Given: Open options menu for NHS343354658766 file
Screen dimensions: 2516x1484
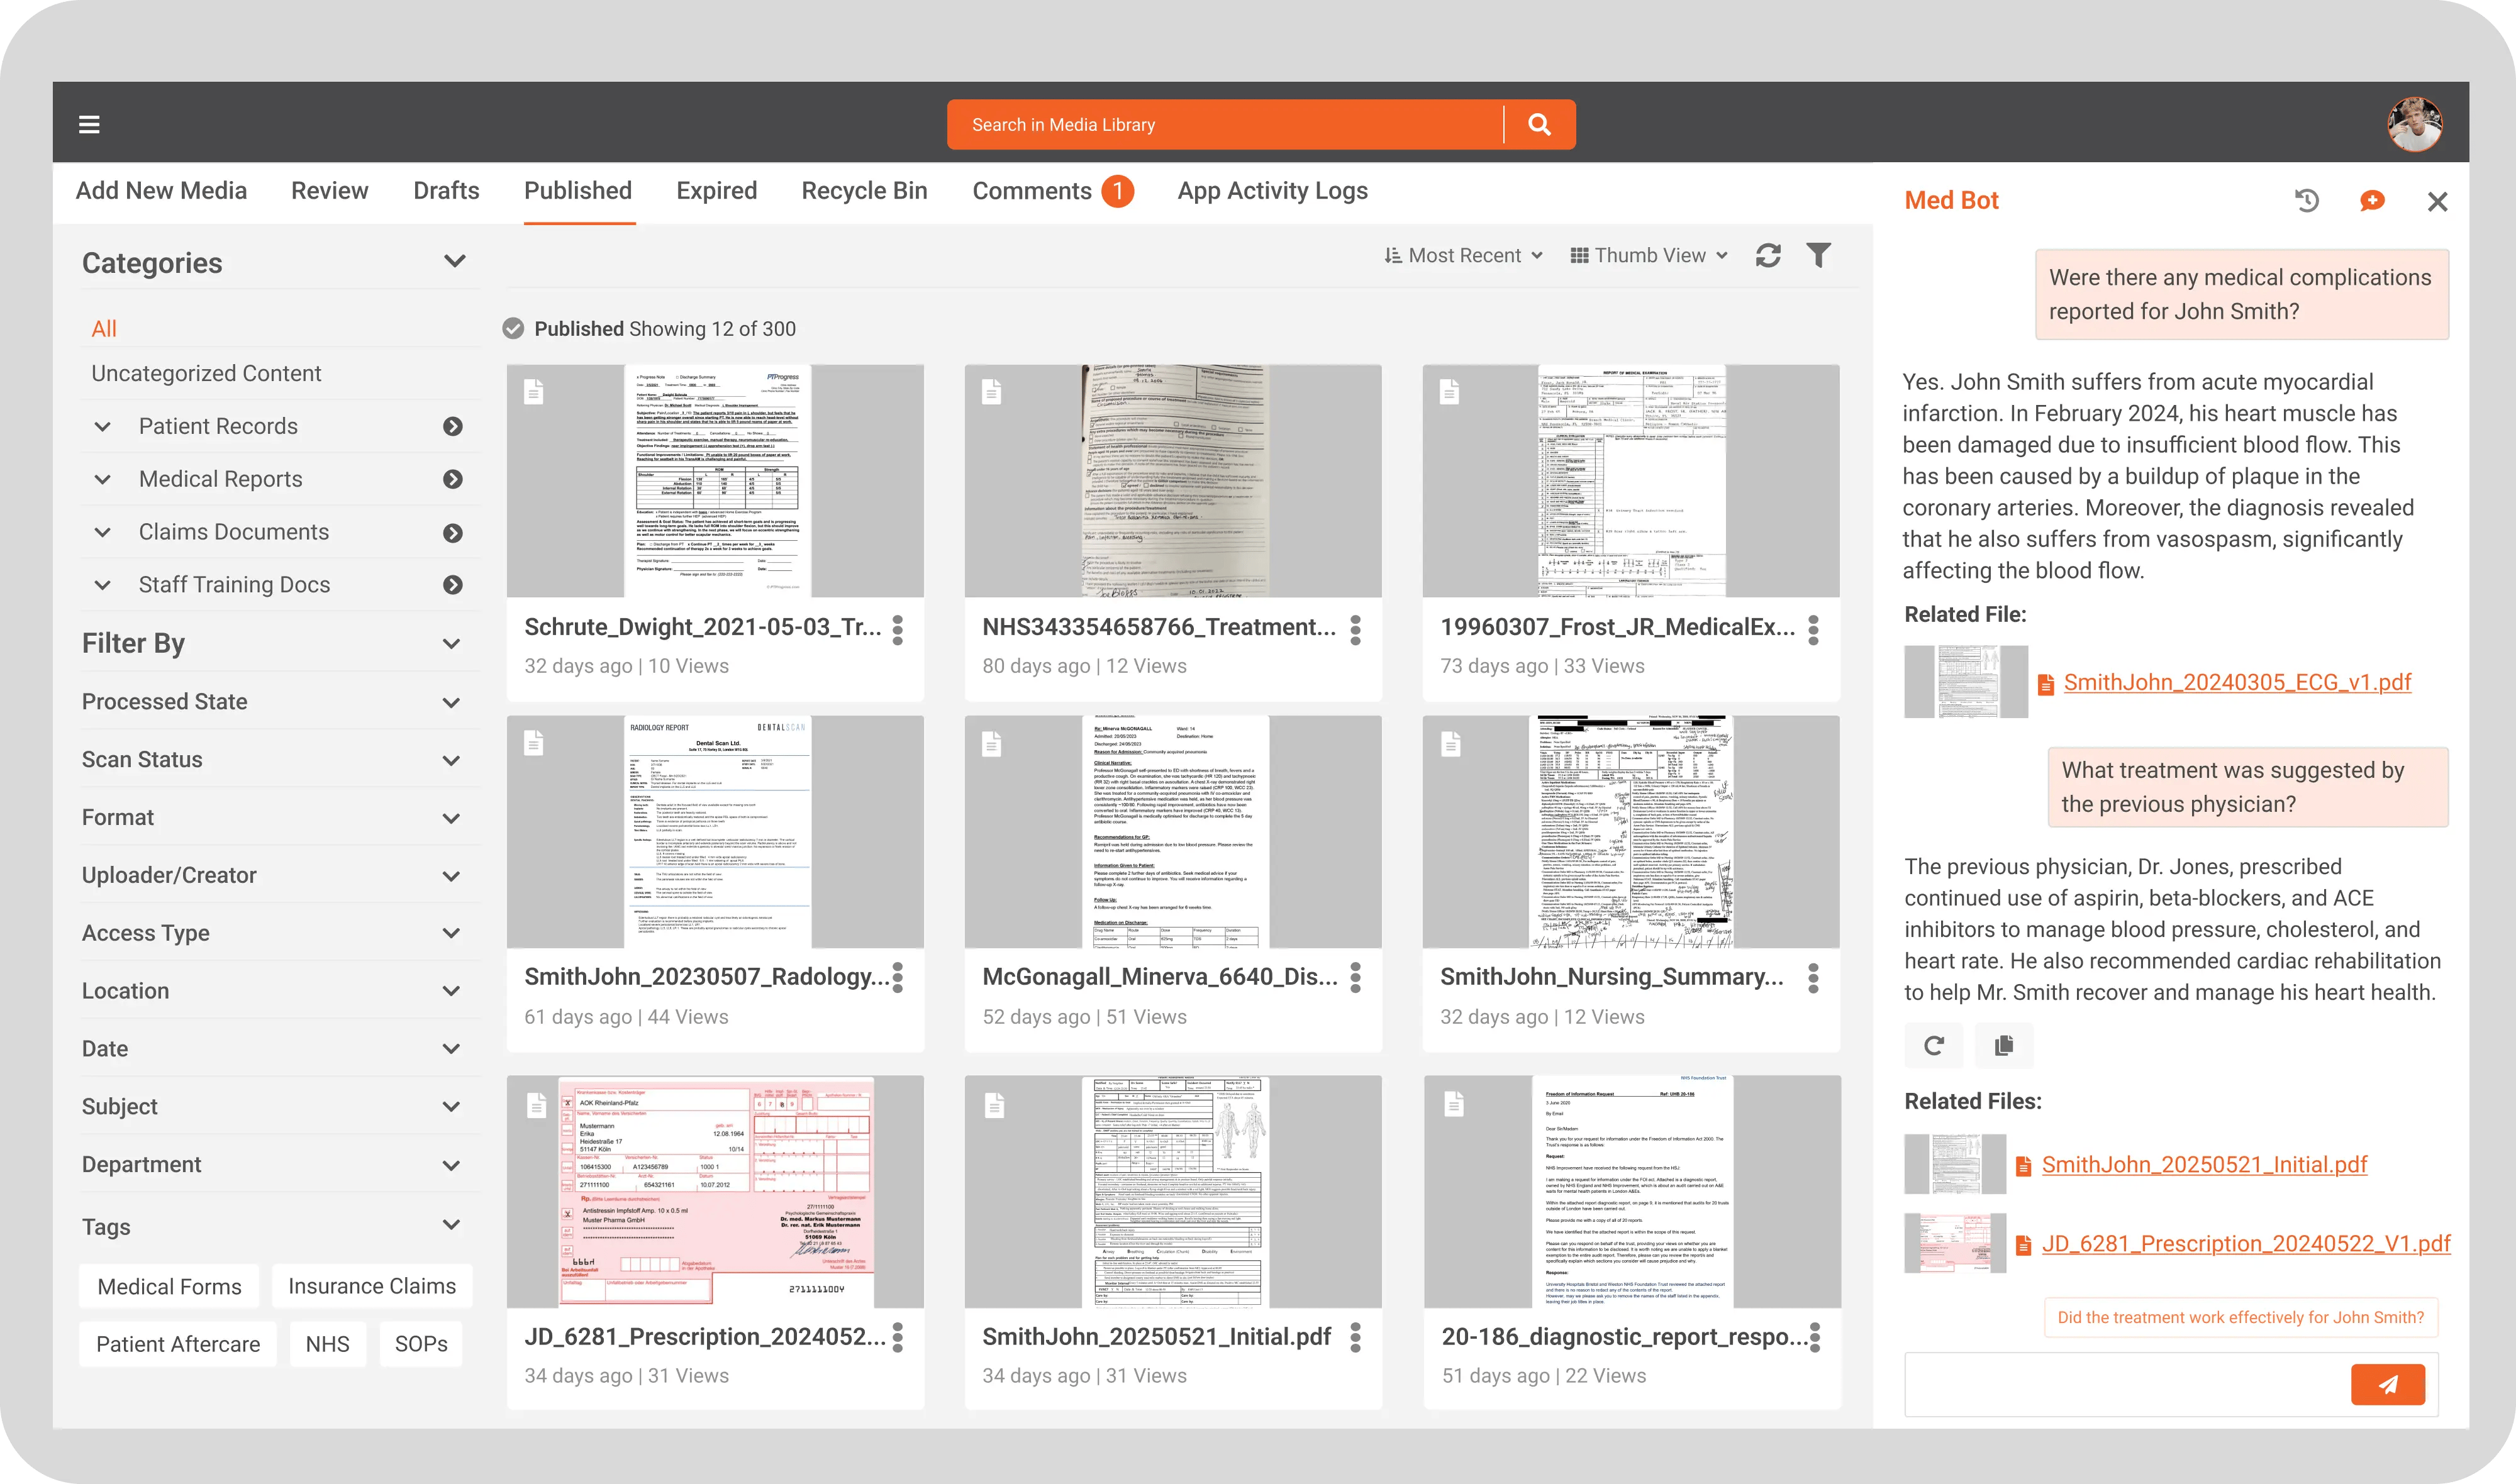Looking at the screenshot, I should pos(1356,630).
